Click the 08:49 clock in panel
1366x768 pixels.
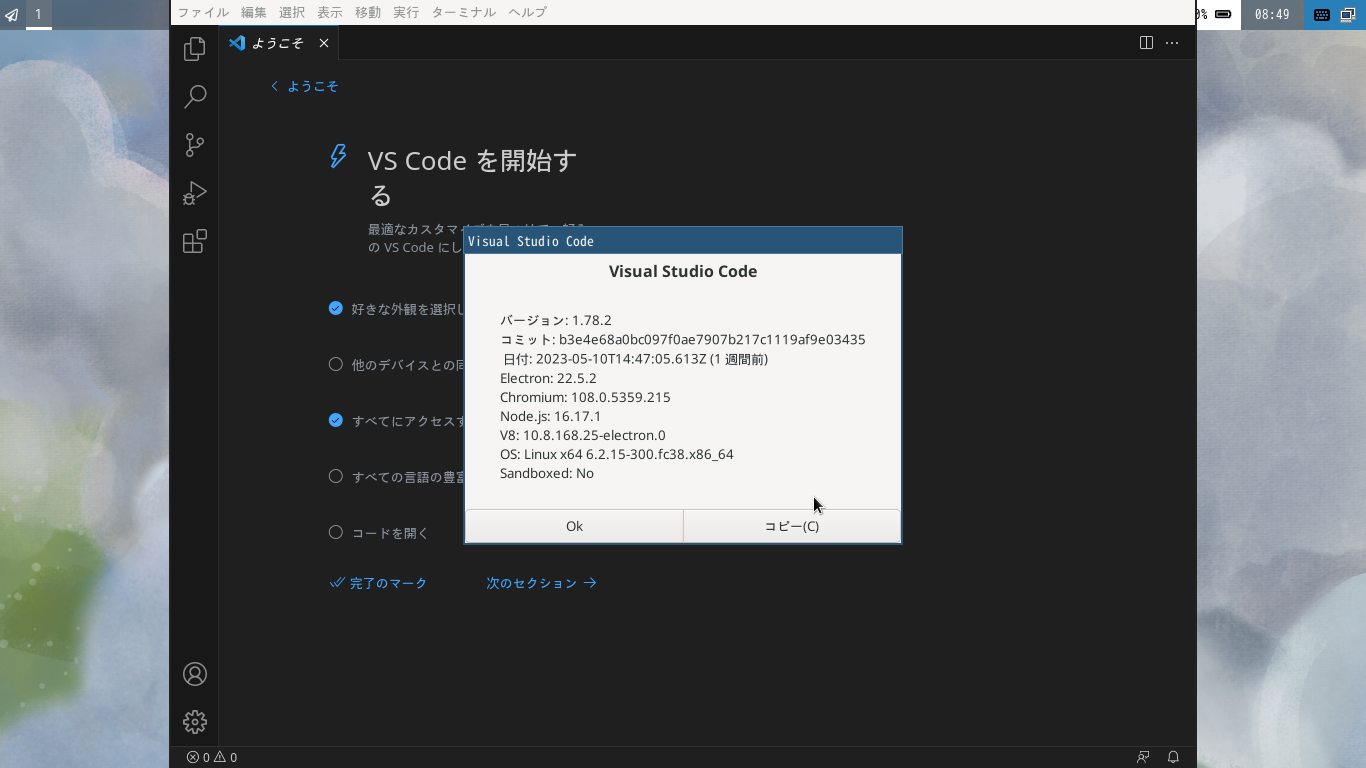pyautogui.click(x=1271, y=14)
